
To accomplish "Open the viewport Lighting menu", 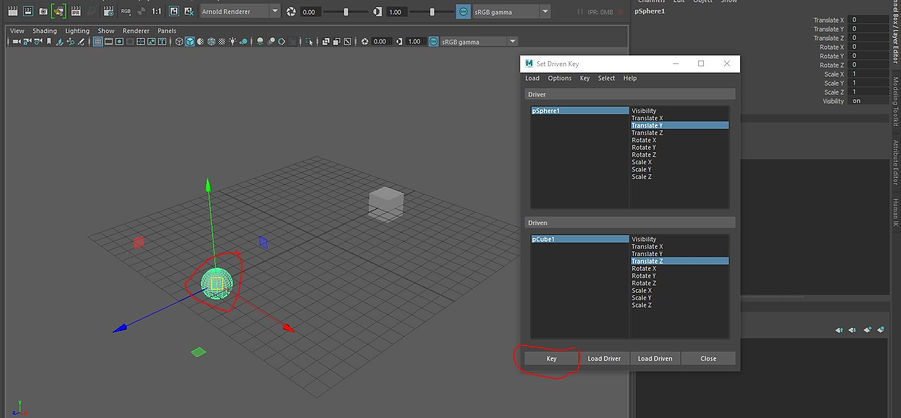I will coord(77,30).
